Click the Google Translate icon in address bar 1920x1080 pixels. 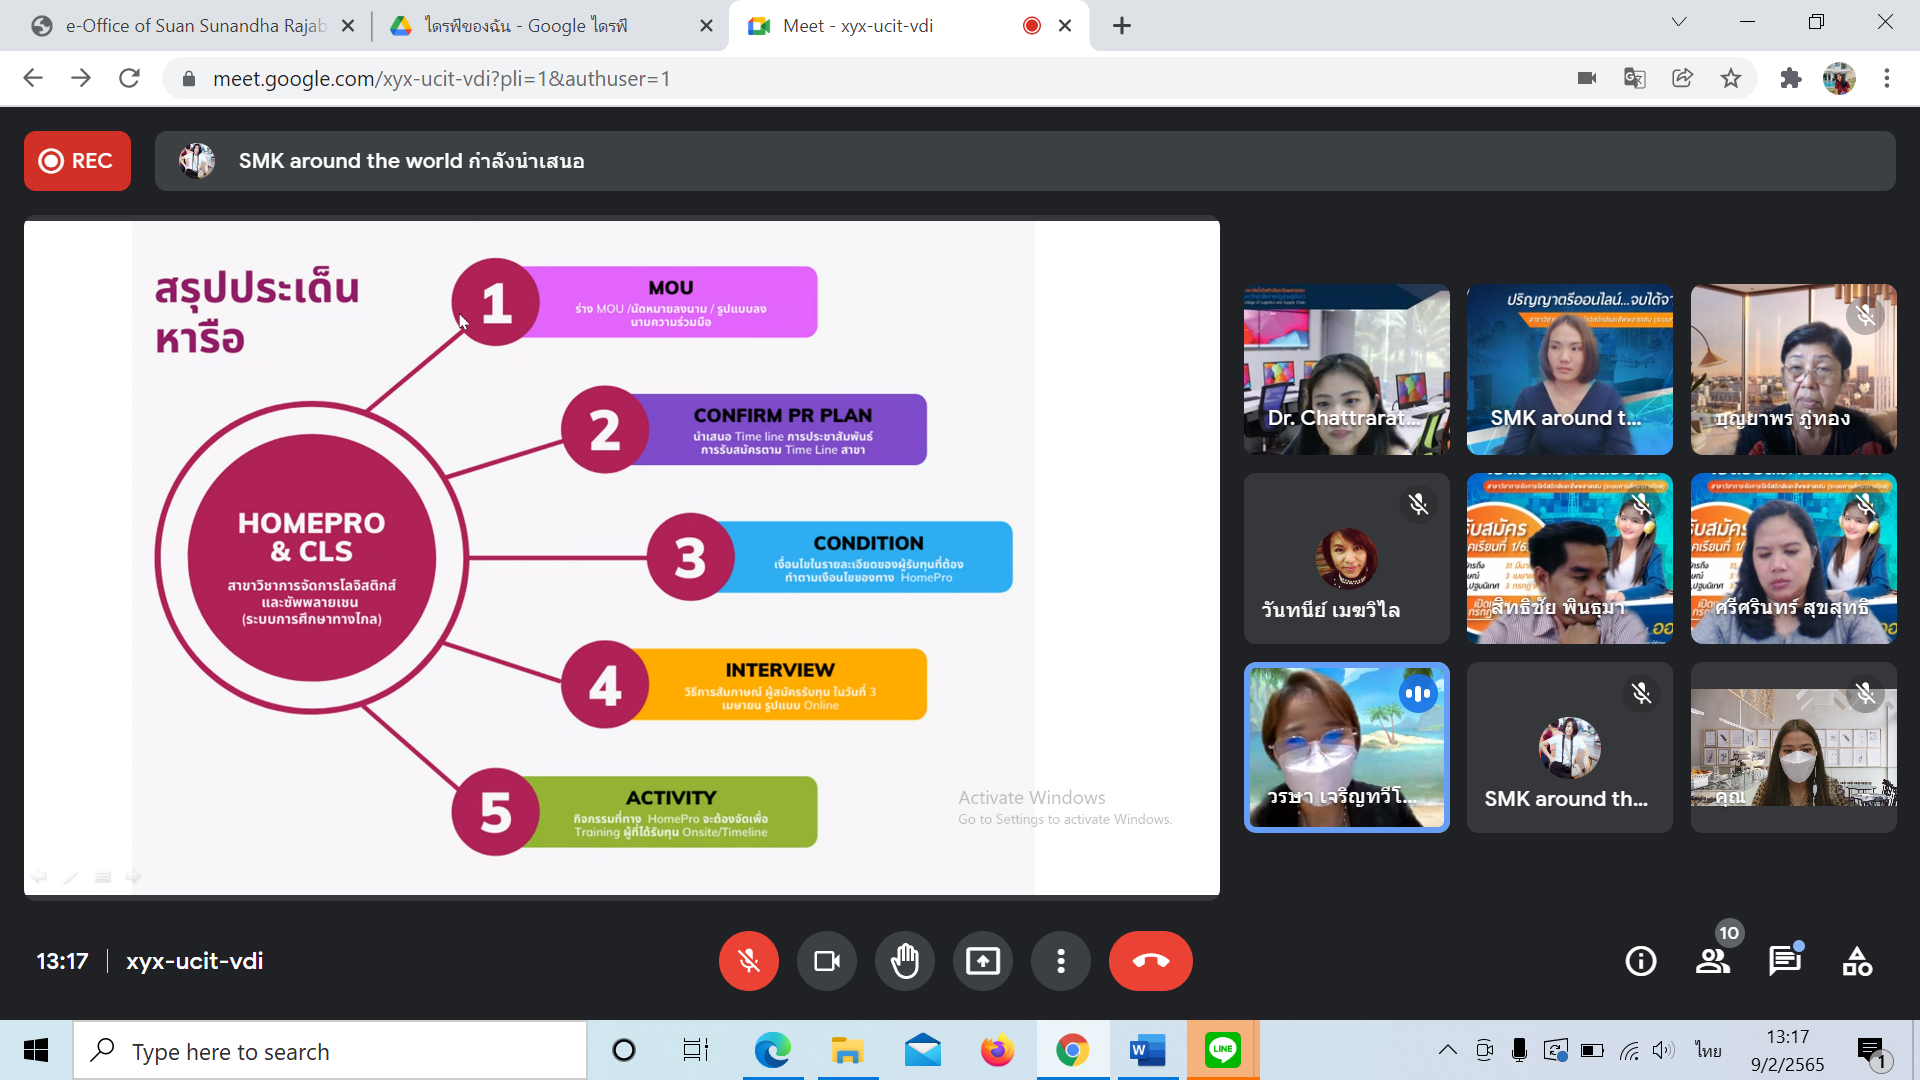pyautogui.click(x=1635, y=78)
